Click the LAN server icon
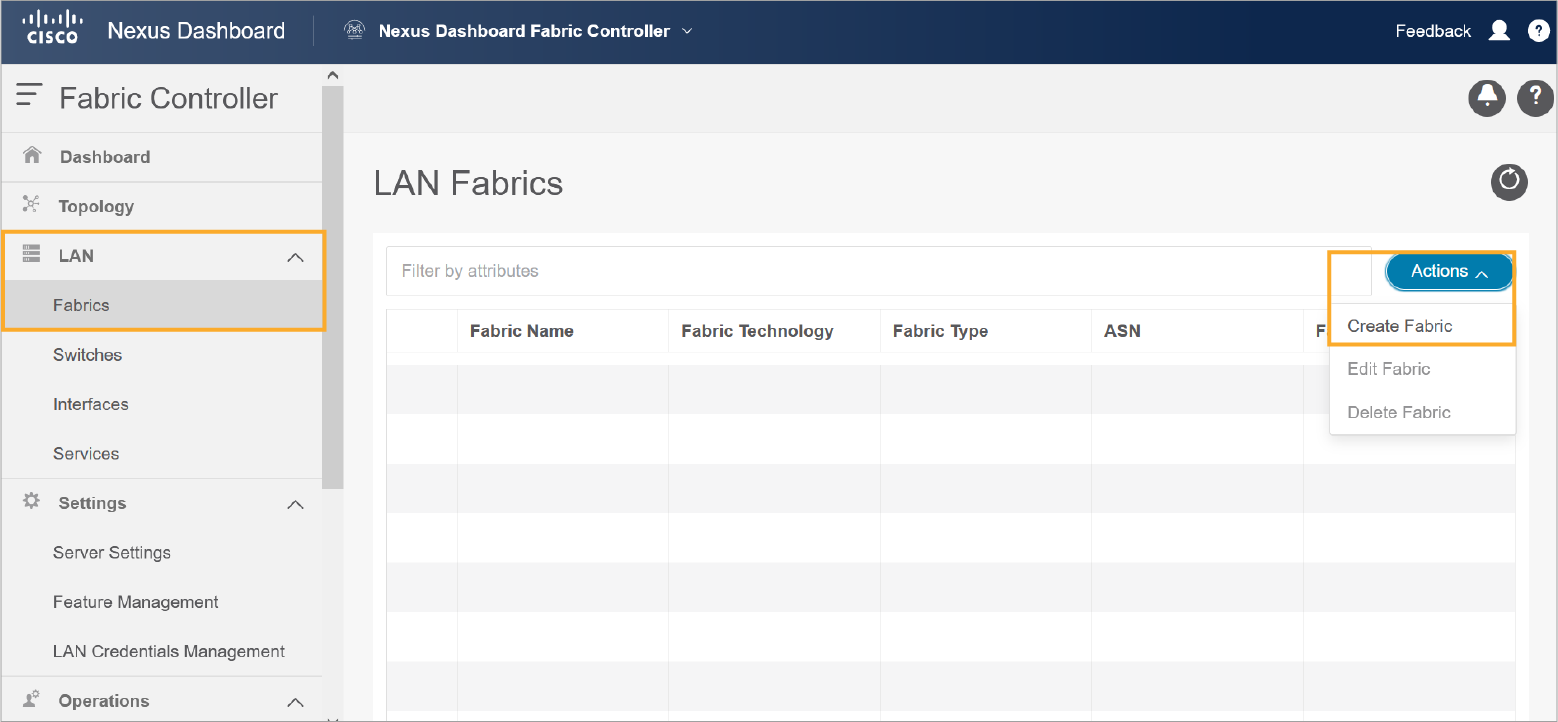This screenshot has height=722, width=1558. 32,254
